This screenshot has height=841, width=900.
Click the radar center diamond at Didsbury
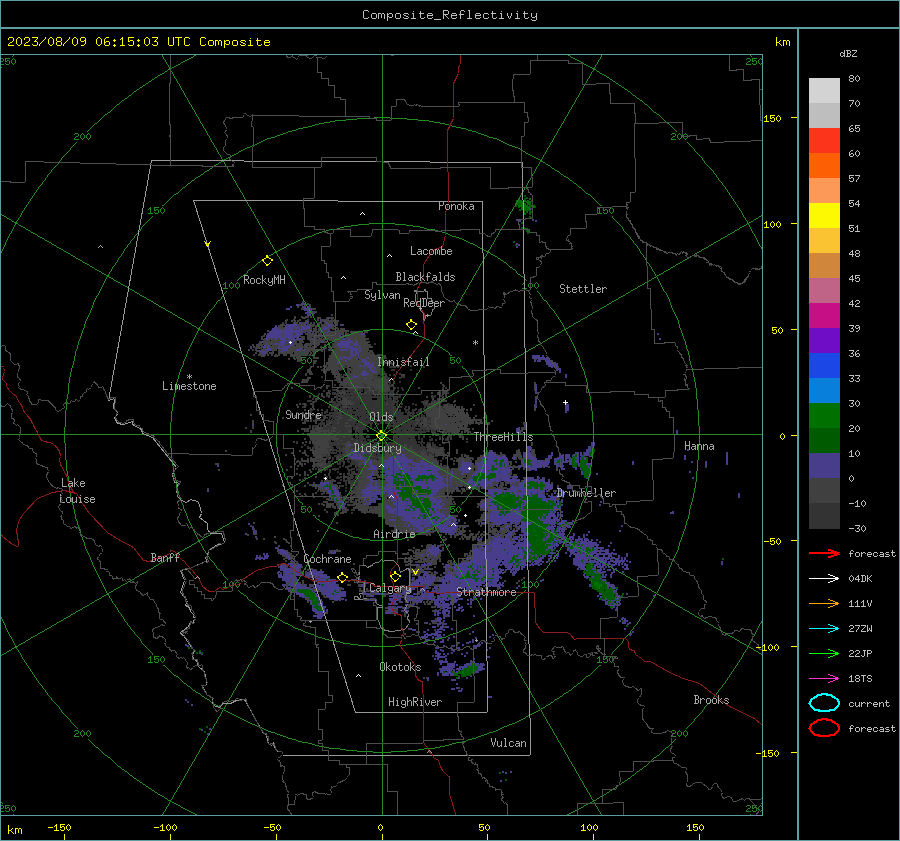(x=381, y=436)
